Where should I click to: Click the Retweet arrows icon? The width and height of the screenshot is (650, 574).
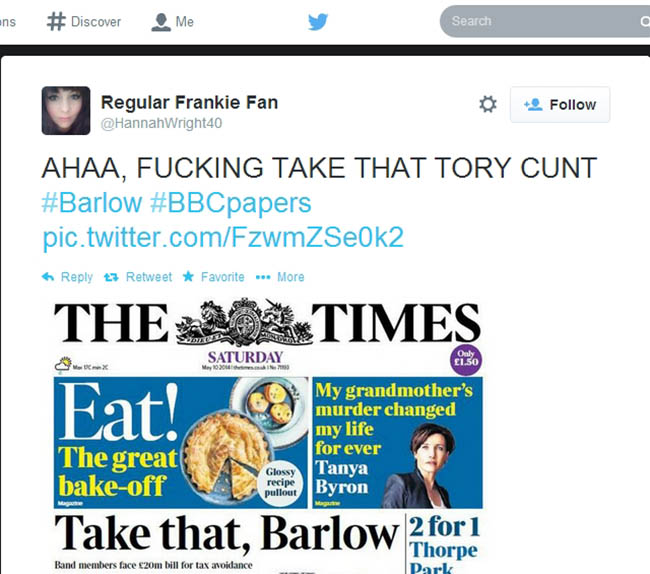[111, 277]
